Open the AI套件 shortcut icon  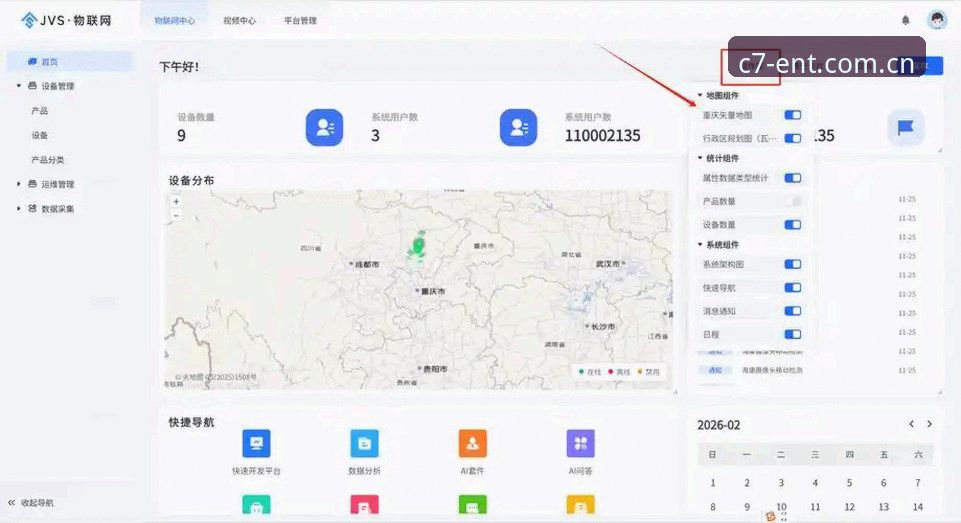click(473, 443)
